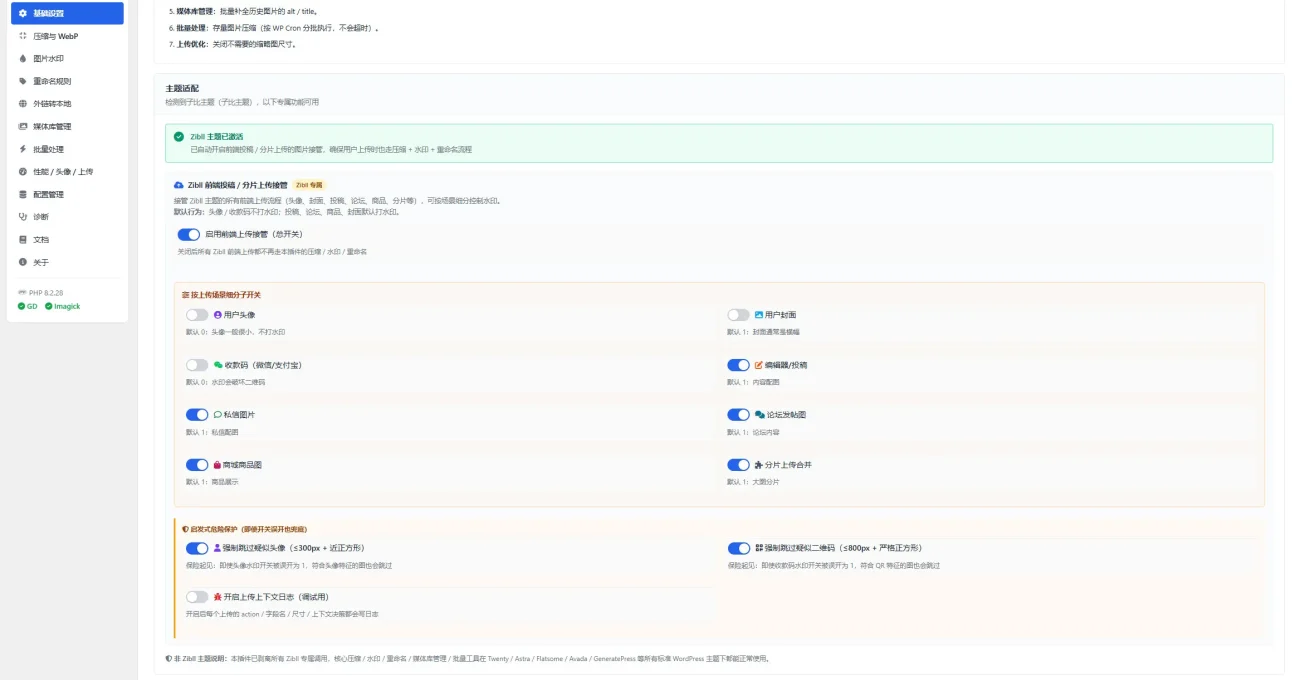The width and height of the screenshot is (1300, 680).
Task: Click the stethoscope icon beside 诊断
Action: [x=23, y=217]
